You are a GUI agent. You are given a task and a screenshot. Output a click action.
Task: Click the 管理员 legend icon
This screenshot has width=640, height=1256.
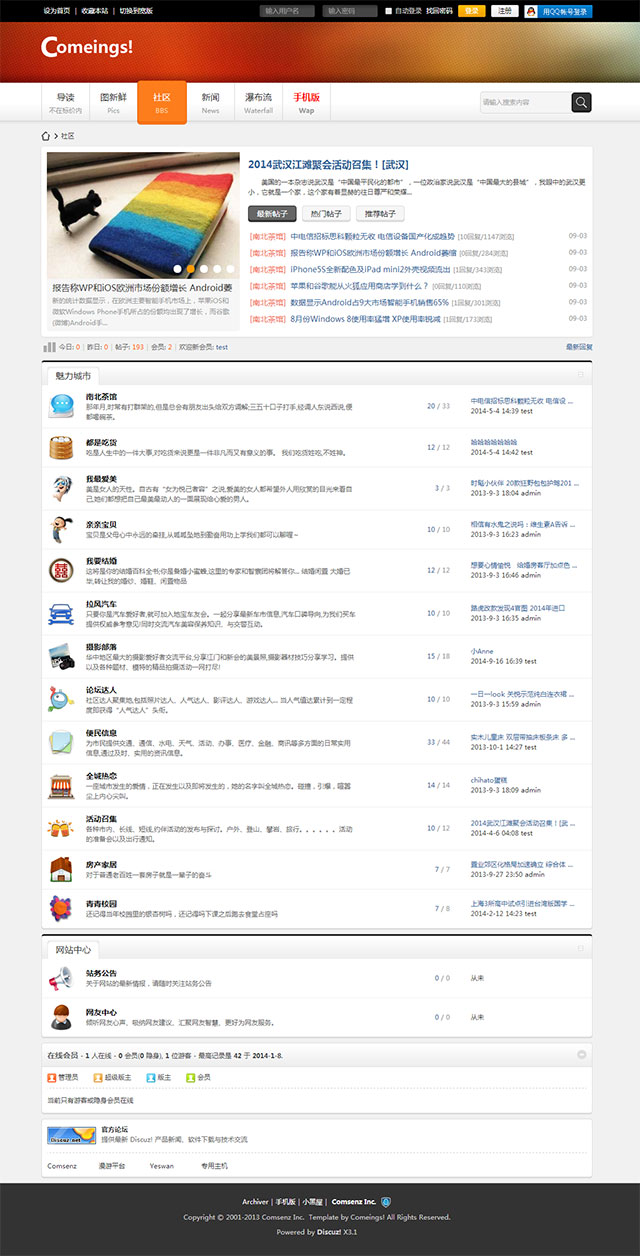point(52,1077)
